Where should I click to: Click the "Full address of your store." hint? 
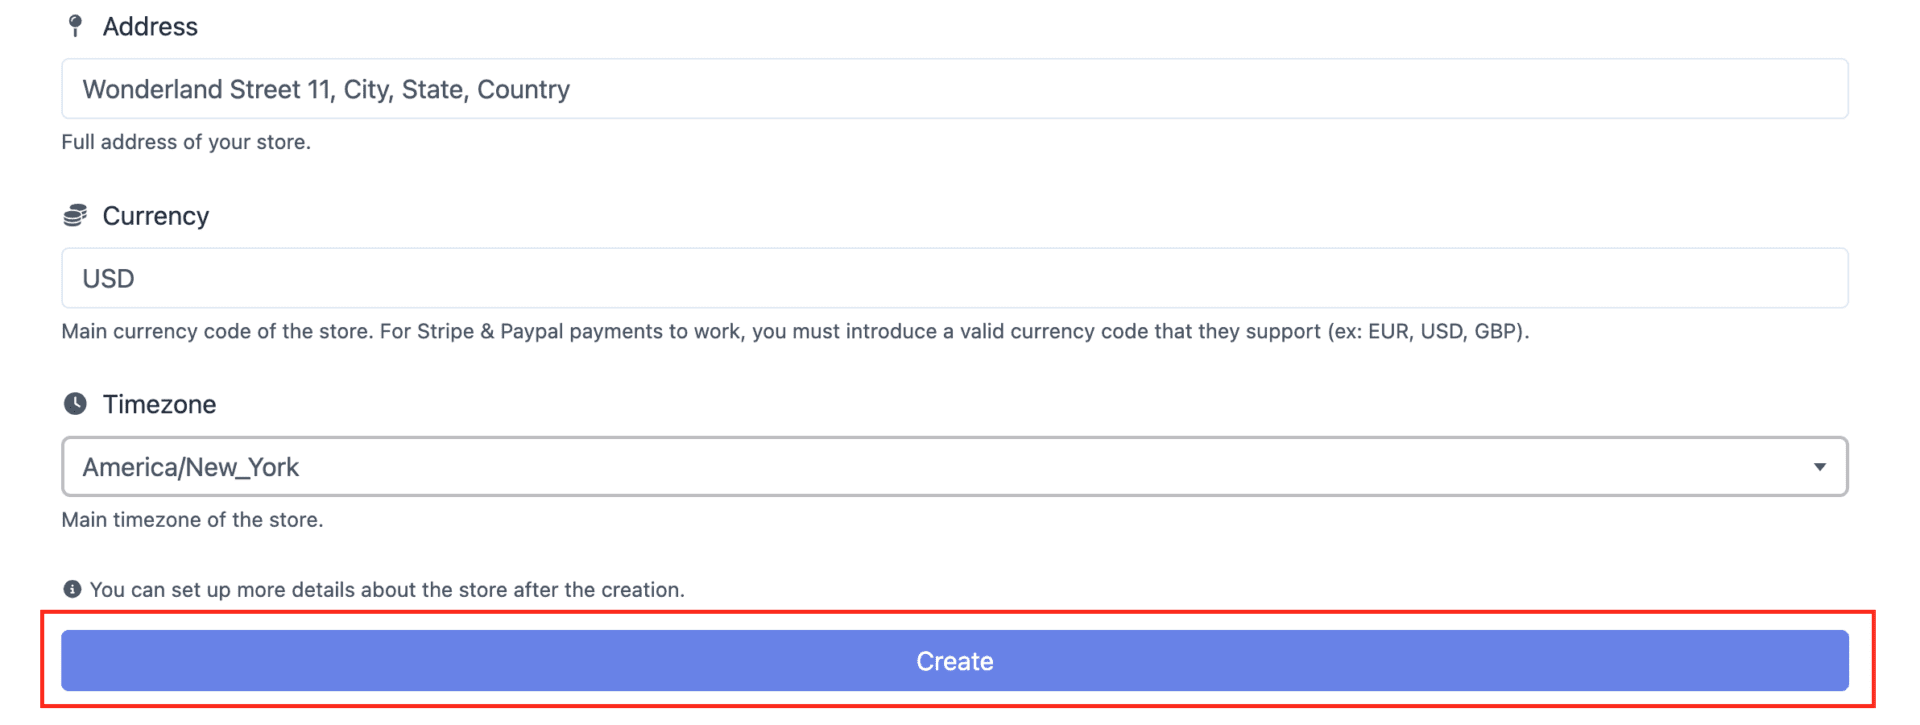pyautogui.click(x=186, y=142)
